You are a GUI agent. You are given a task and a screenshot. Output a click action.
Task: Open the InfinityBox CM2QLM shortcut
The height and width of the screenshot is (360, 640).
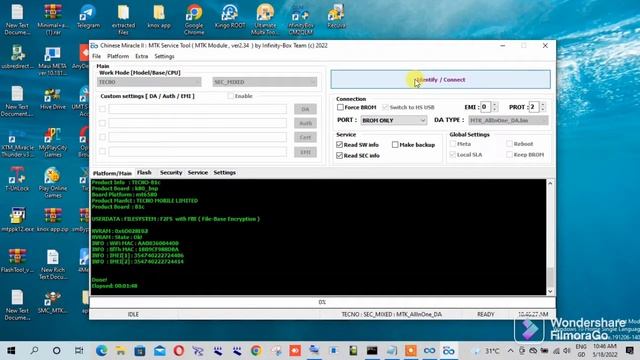(300, 19)
